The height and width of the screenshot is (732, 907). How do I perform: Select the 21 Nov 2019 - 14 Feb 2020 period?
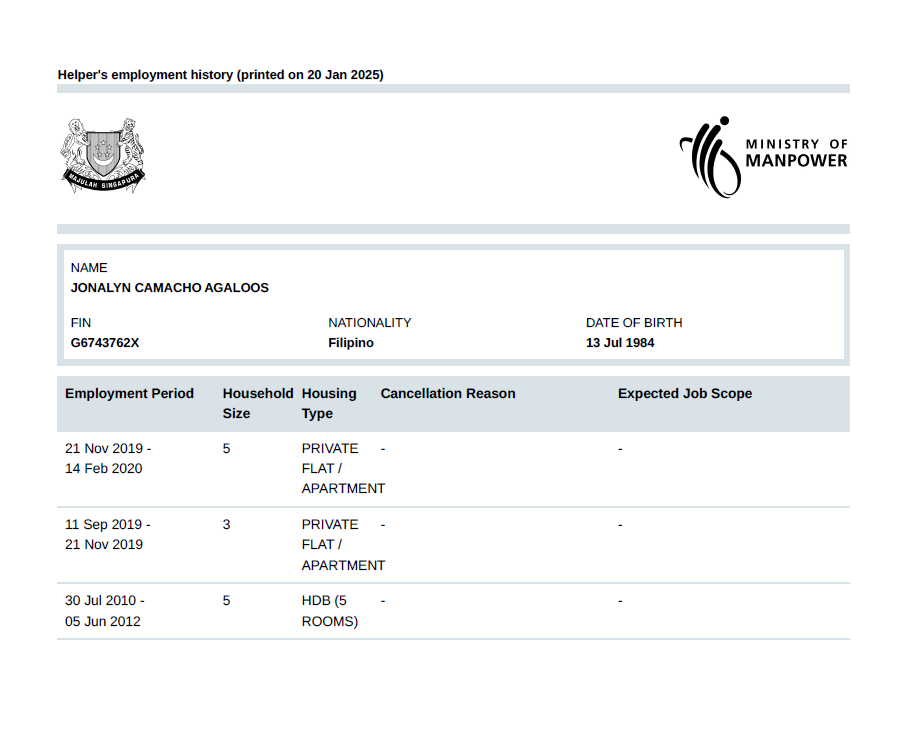click(x=108, y=459)
